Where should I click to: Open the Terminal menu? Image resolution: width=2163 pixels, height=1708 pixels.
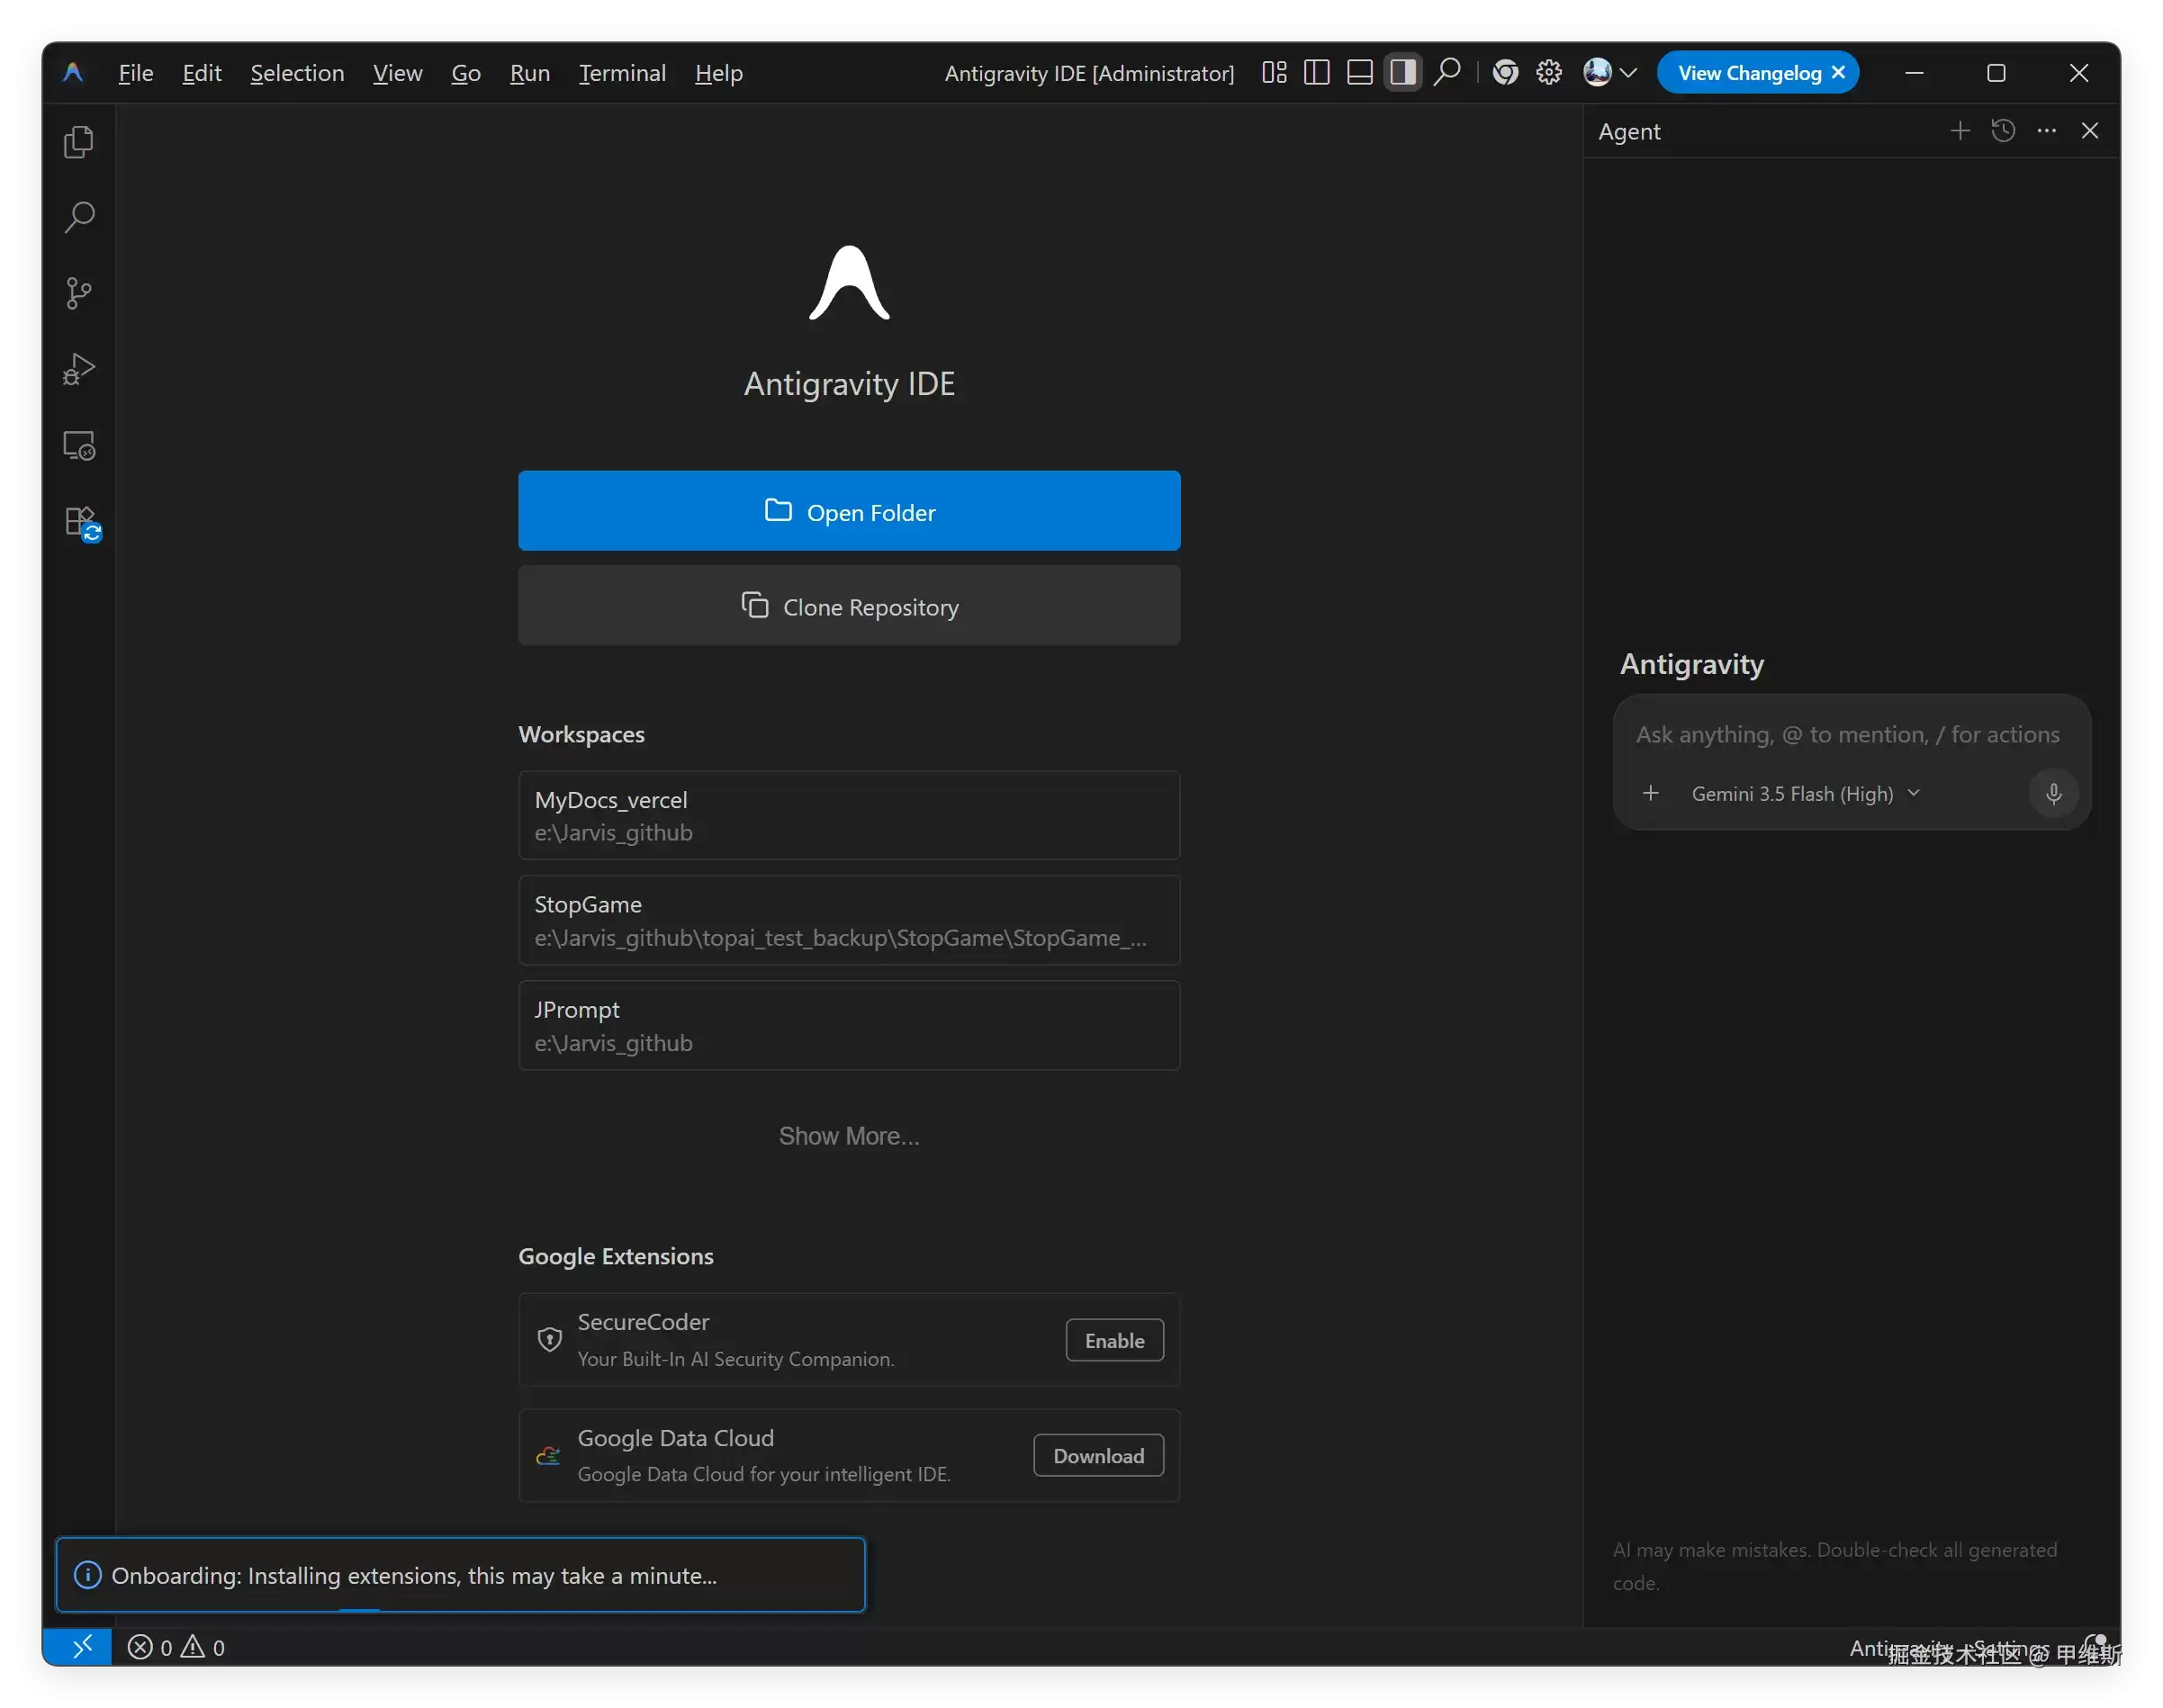click(x=622, y=73)
